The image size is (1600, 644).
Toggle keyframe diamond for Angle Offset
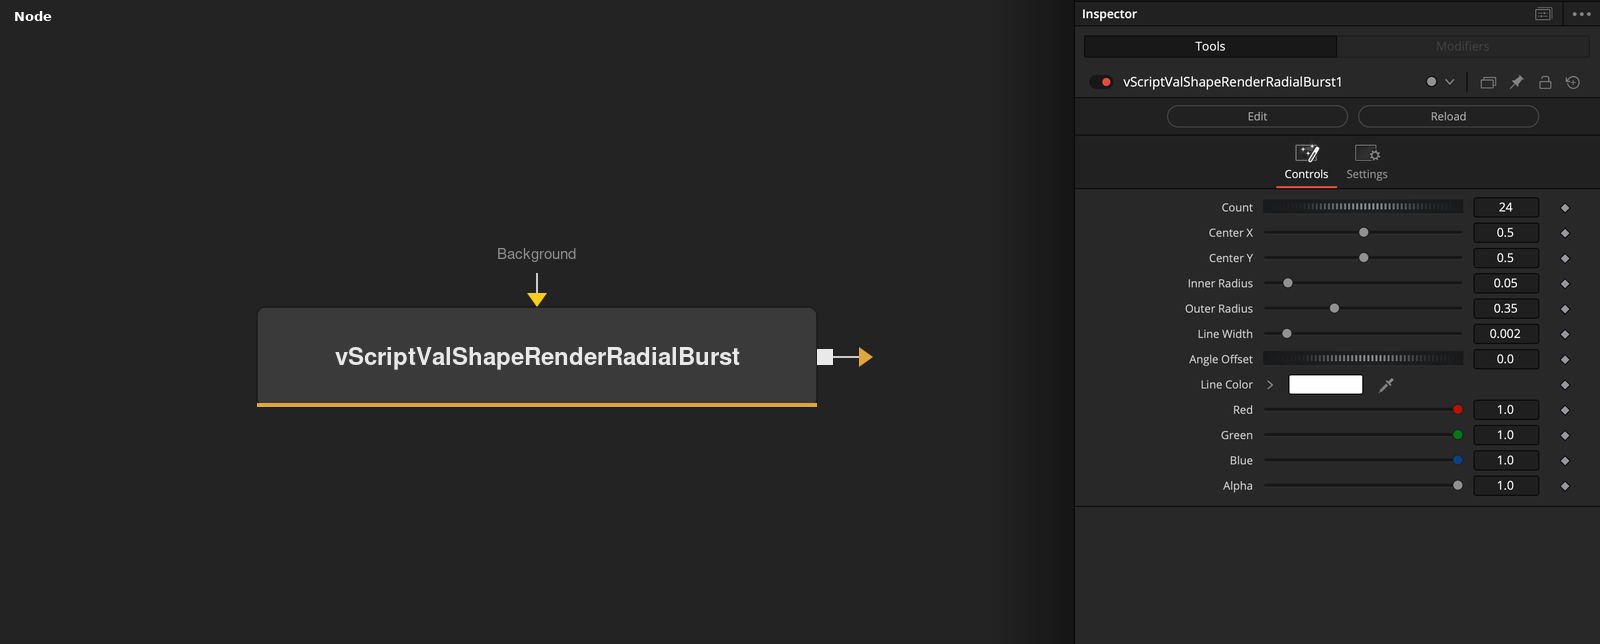1565,360
